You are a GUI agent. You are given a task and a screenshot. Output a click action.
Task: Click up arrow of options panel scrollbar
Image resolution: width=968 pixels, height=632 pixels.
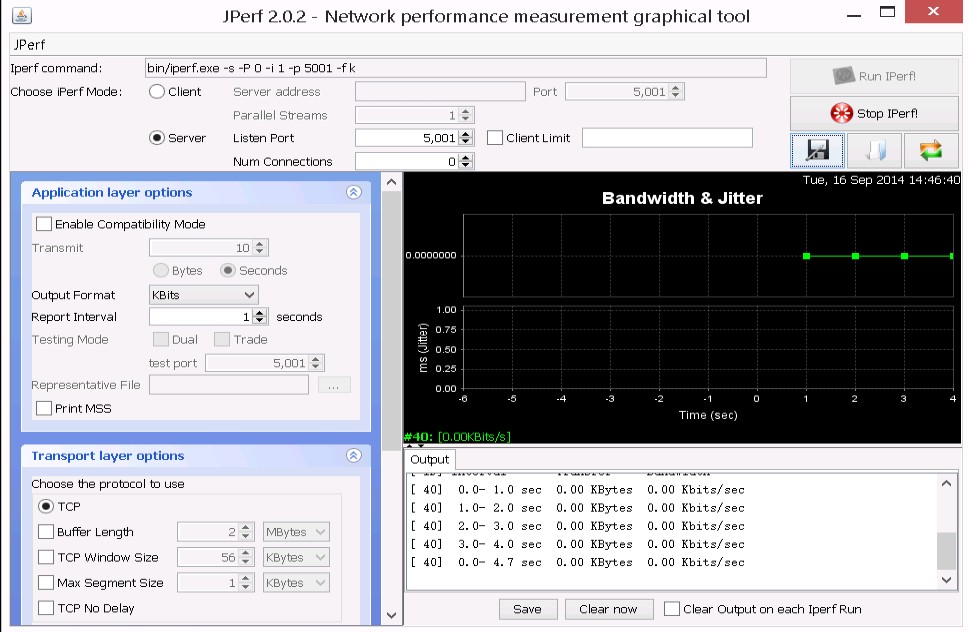tap(391, 182)
